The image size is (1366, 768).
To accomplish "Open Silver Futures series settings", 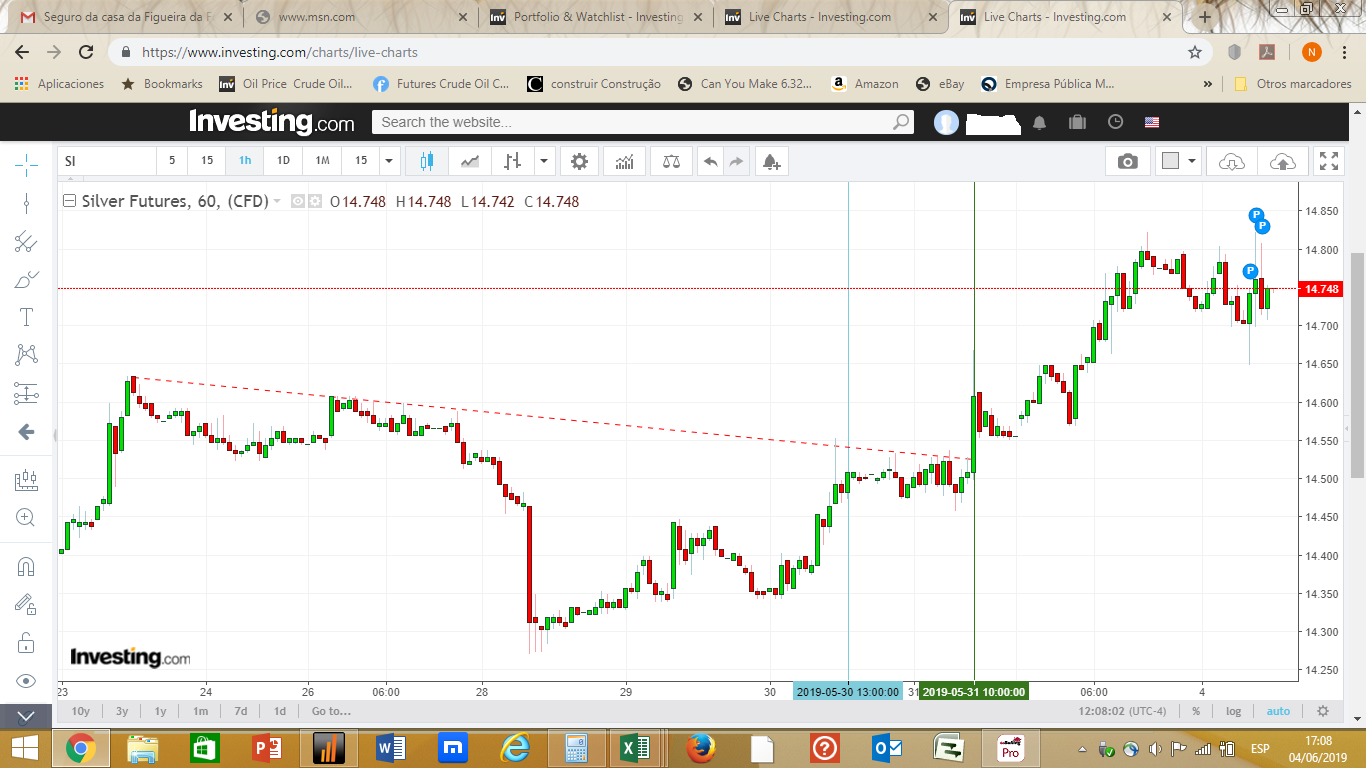I will click(315, 201).
